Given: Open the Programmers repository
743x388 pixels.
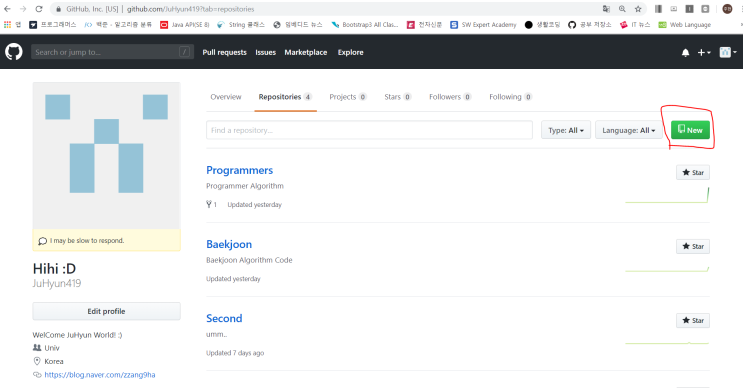Looking at the screenshot, I should pos(239,170).
